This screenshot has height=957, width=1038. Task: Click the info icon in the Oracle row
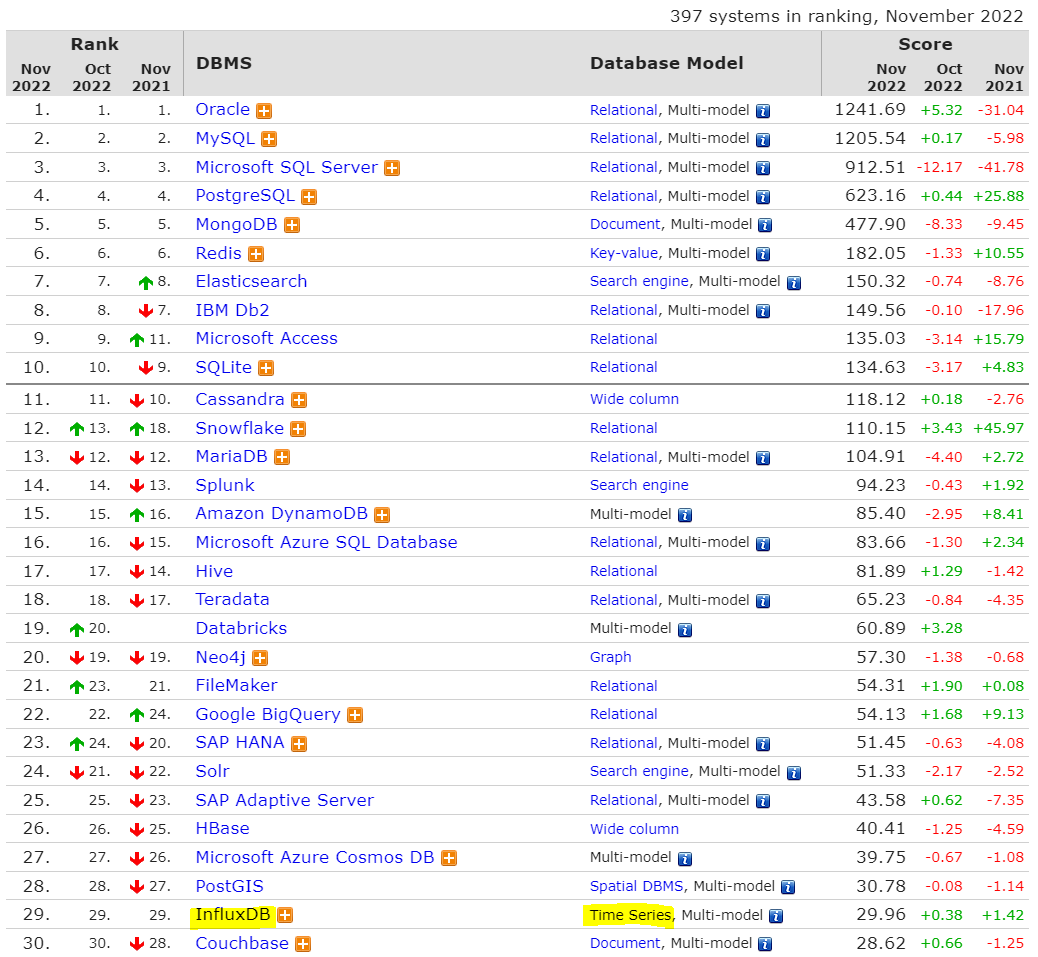coord(763,111)
